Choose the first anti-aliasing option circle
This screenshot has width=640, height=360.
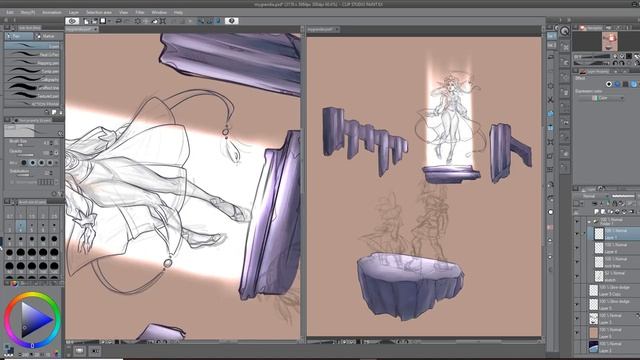point(24,163)
